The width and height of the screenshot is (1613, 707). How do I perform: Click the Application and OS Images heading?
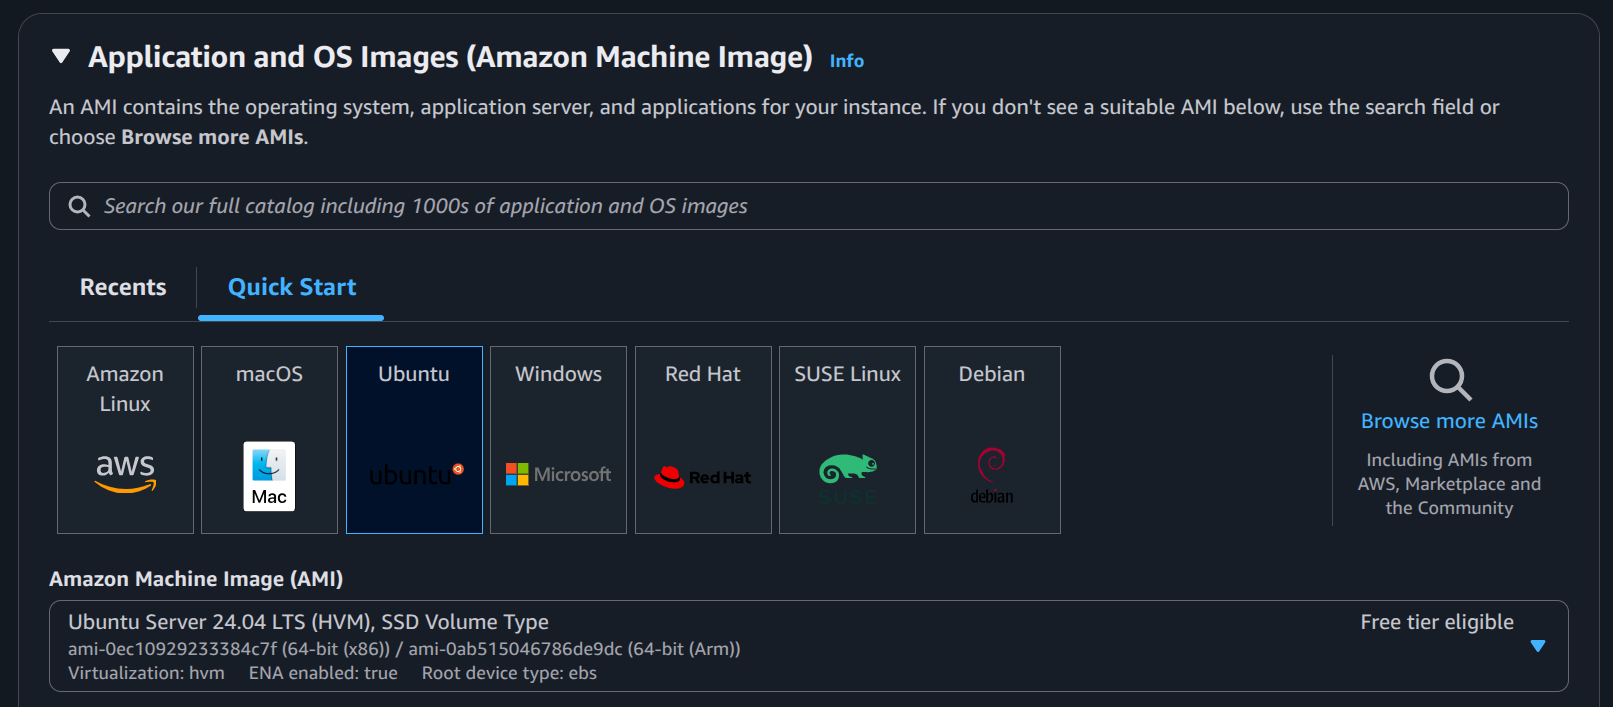450,57
